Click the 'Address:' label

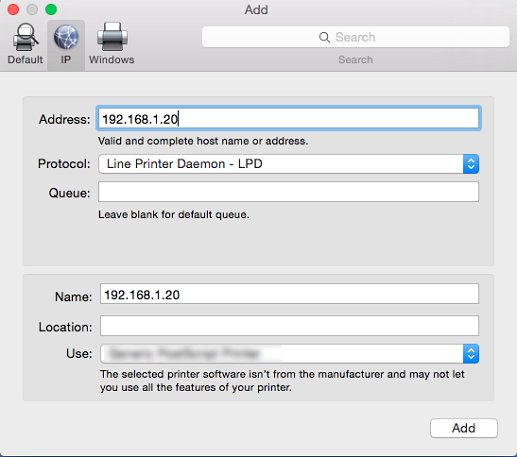click(x=64, y=119)
